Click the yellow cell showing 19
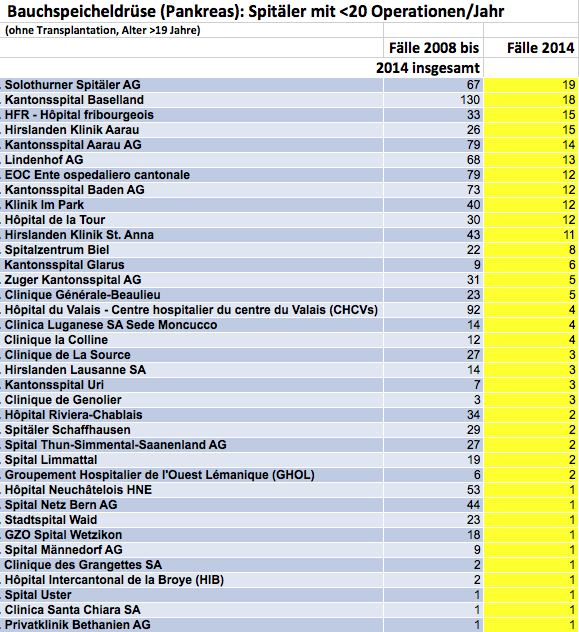 531,85
